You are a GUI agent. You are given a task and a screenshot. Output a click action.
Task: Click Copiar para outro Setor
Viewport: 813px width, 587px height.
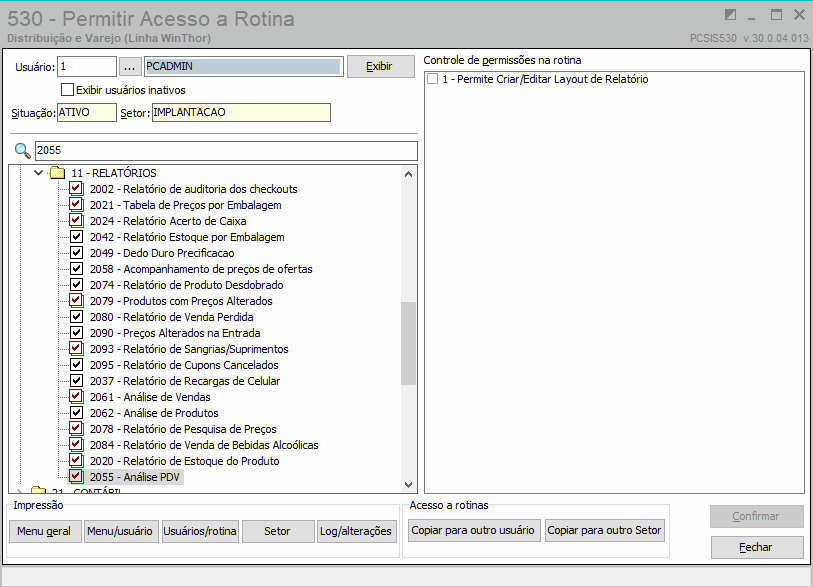[x=605, y=530]
